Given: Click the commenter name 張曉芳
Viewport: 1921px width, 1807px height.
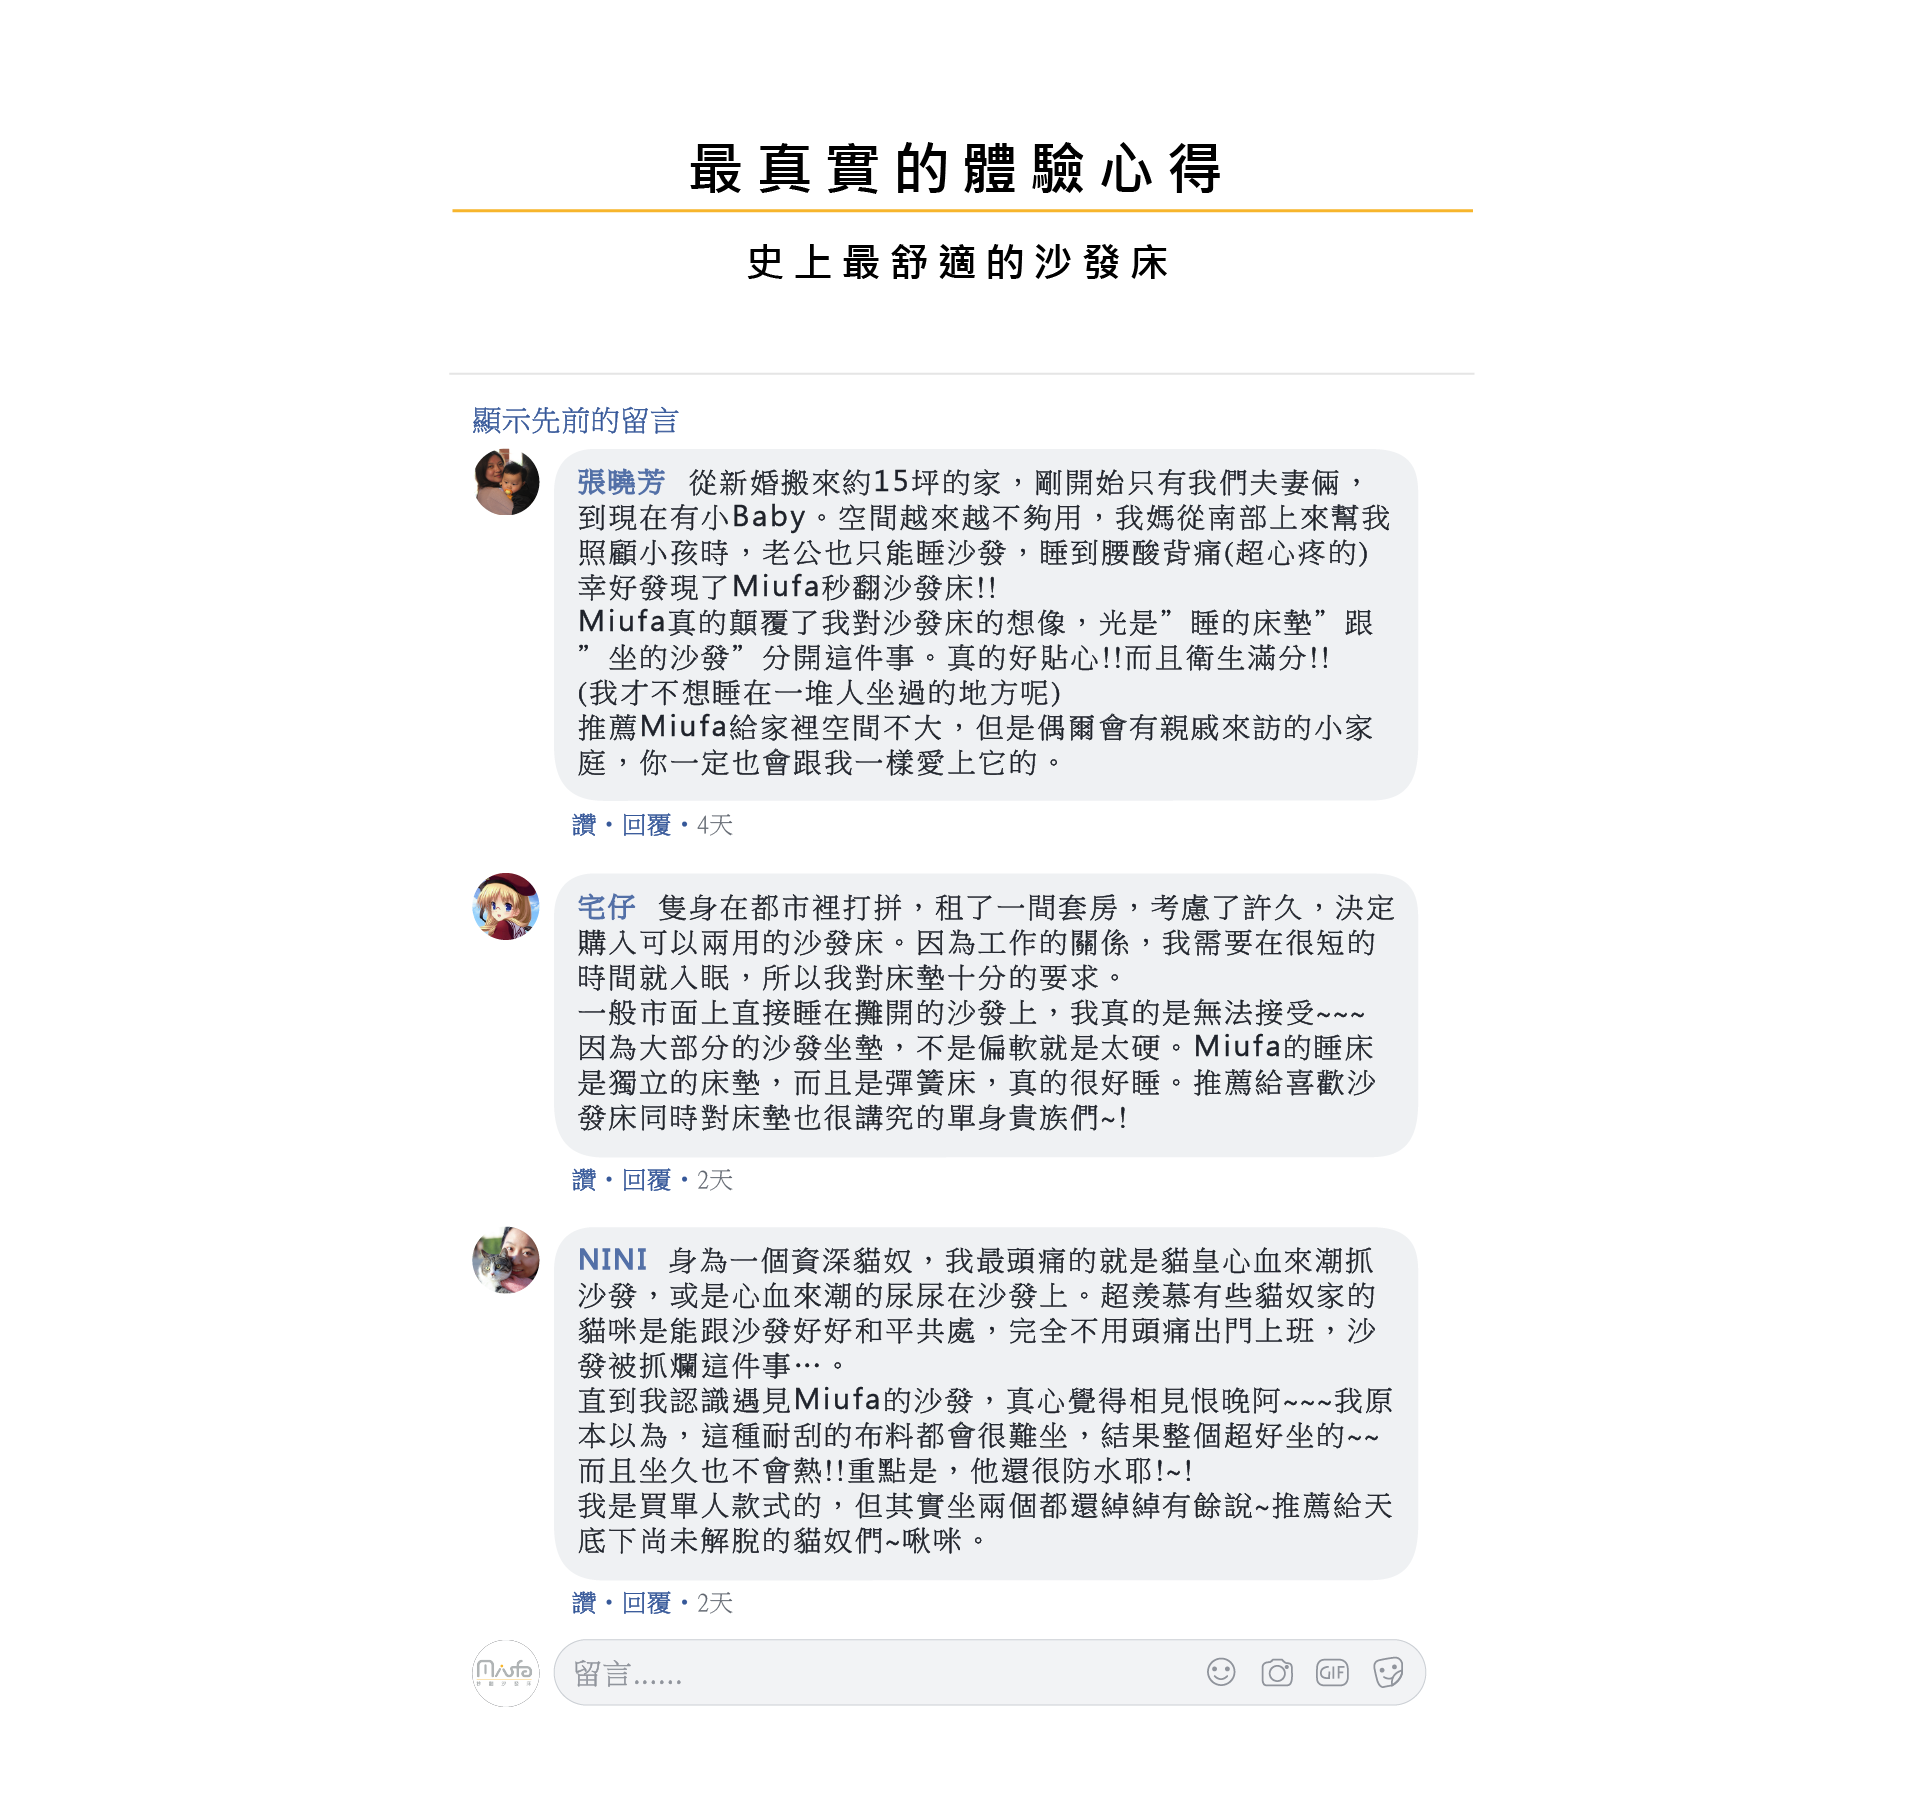Looking at the screenshot, I should [x=621, y=482].
